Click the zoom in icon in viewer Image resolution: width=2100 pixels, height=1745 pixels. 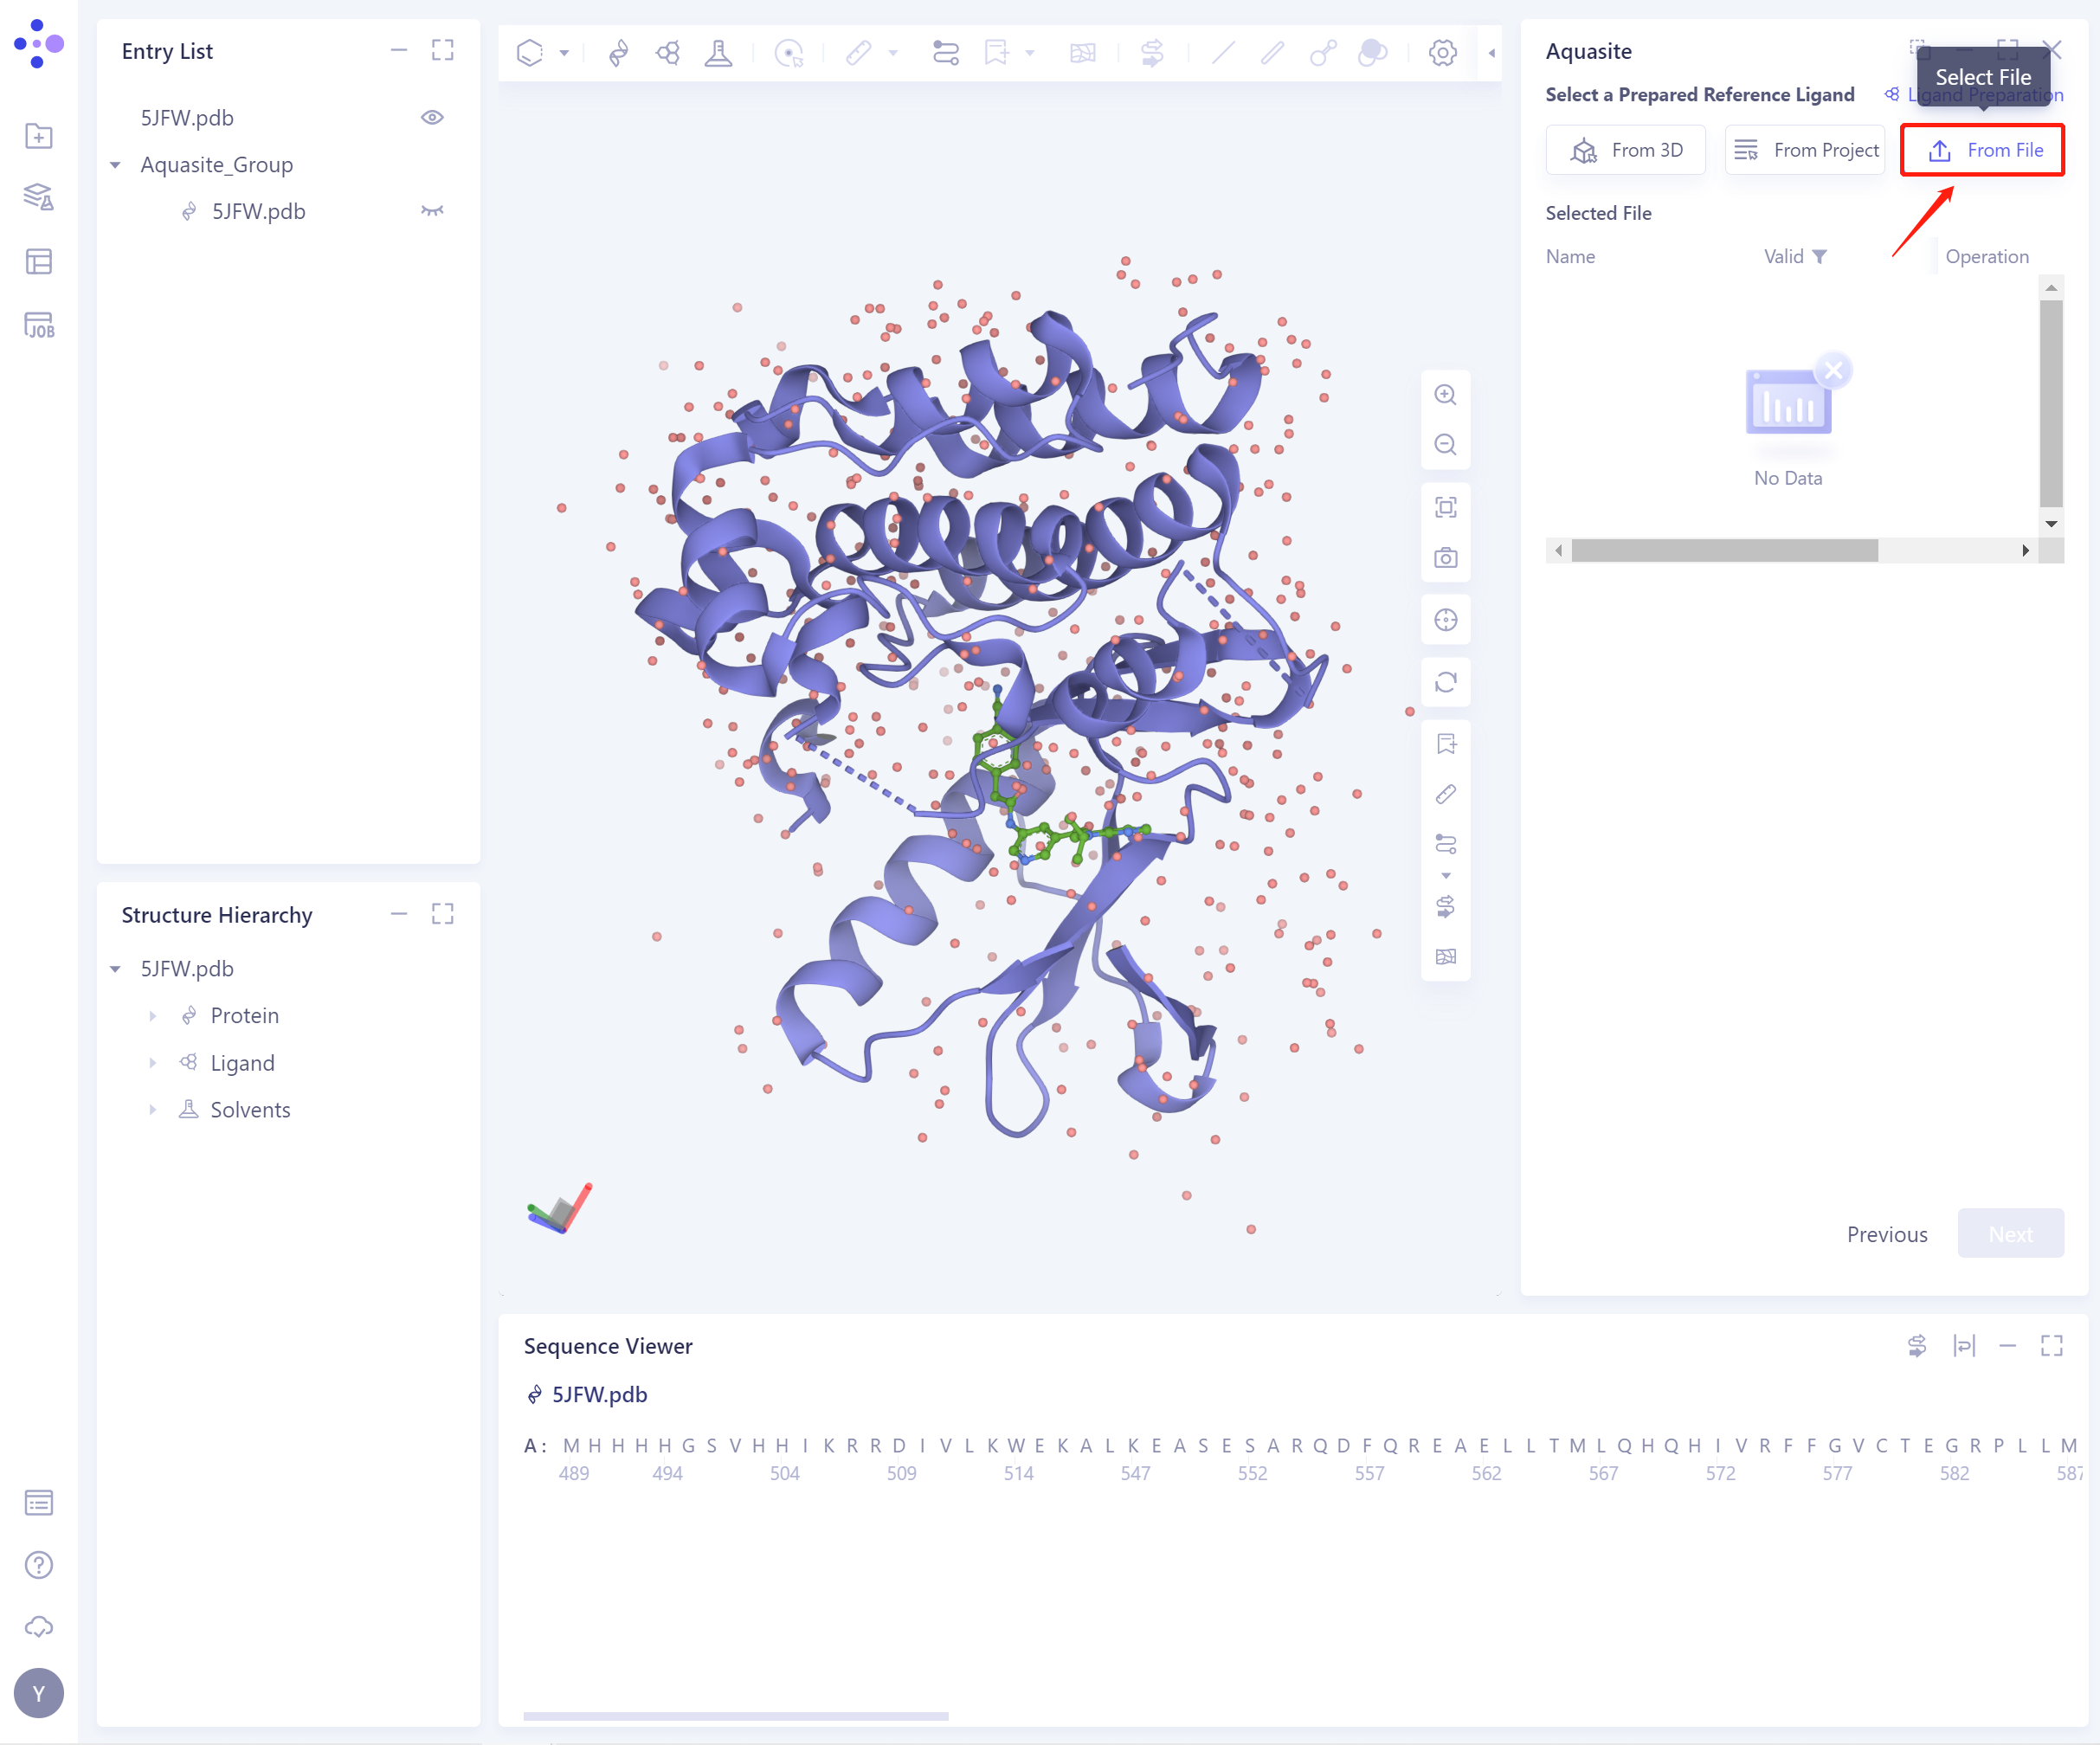click(x=1445, y=394)
